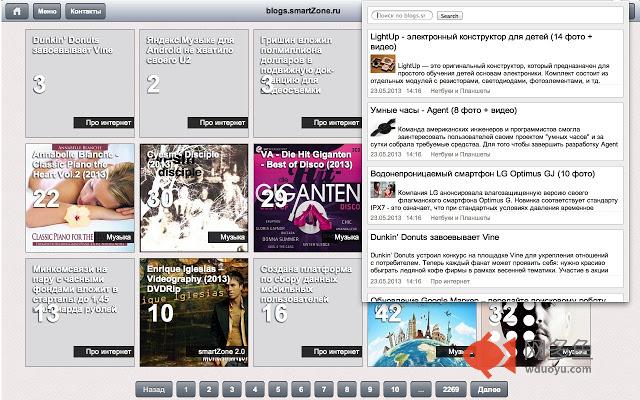Go to next page with Далее
Viewport: 640px width, 400px height.
pyautogui.click(x=489, y=389)
